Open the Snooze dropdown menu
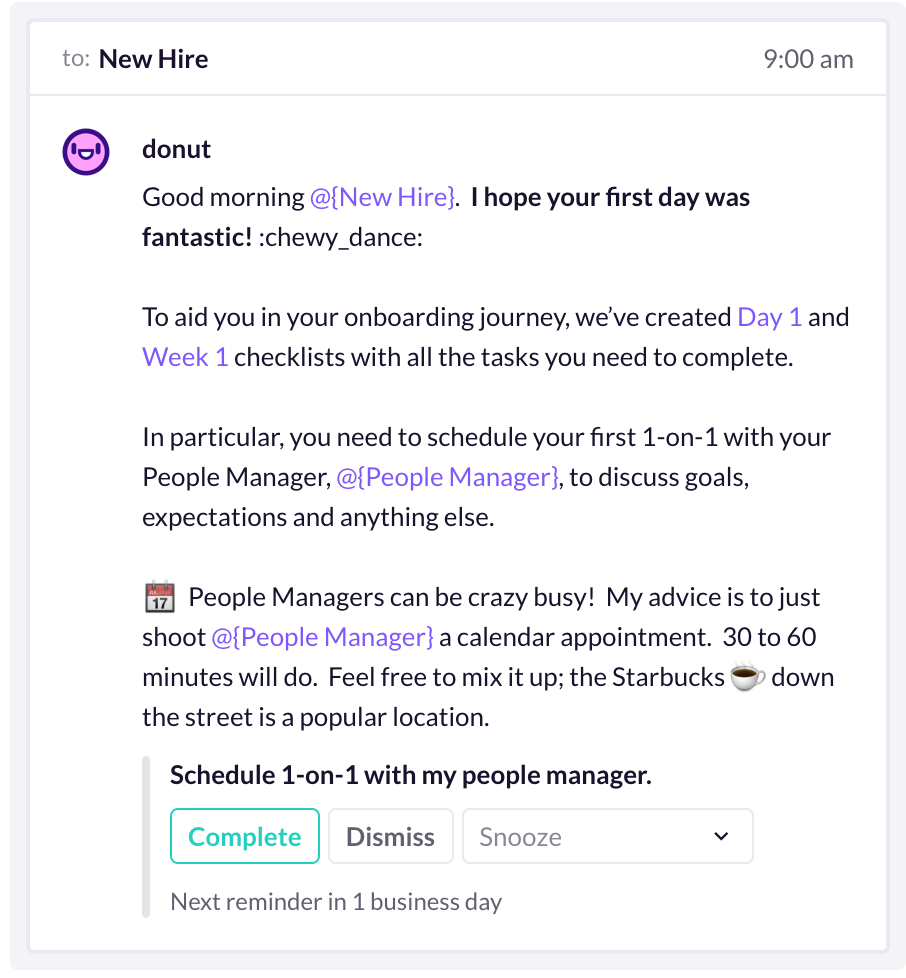 [607, 836]
